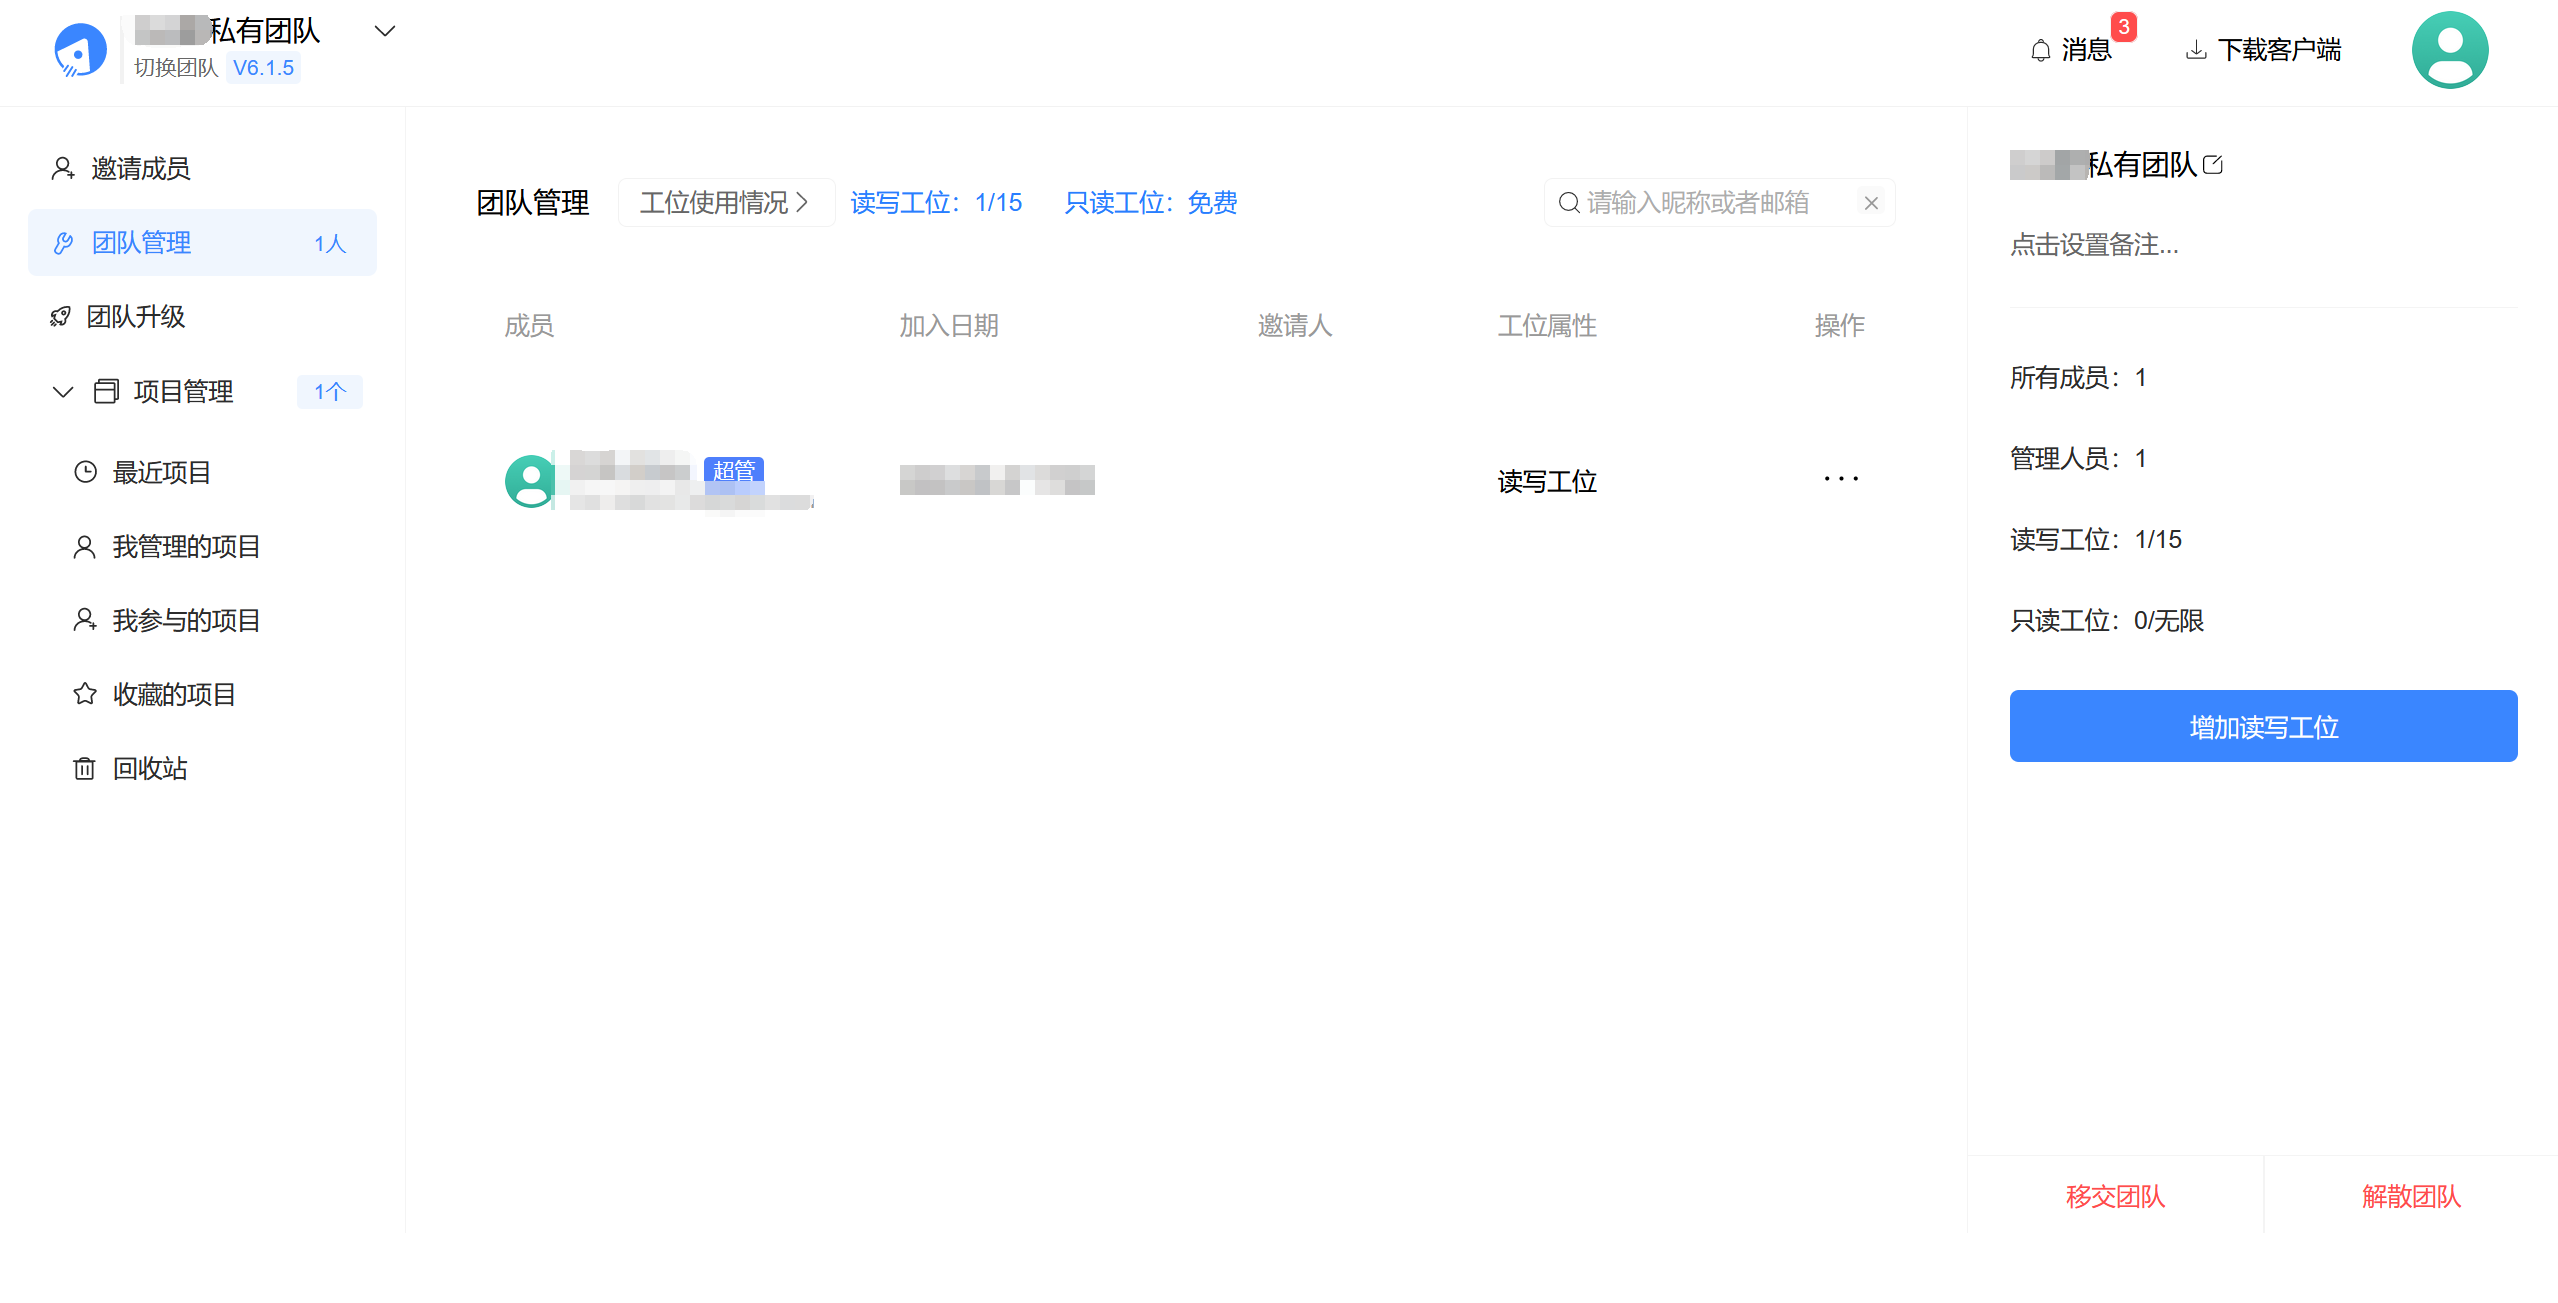Open the team switcher dropdown chevron
The width and height of the screenshot is (2558, 1303).
point(385,31)
